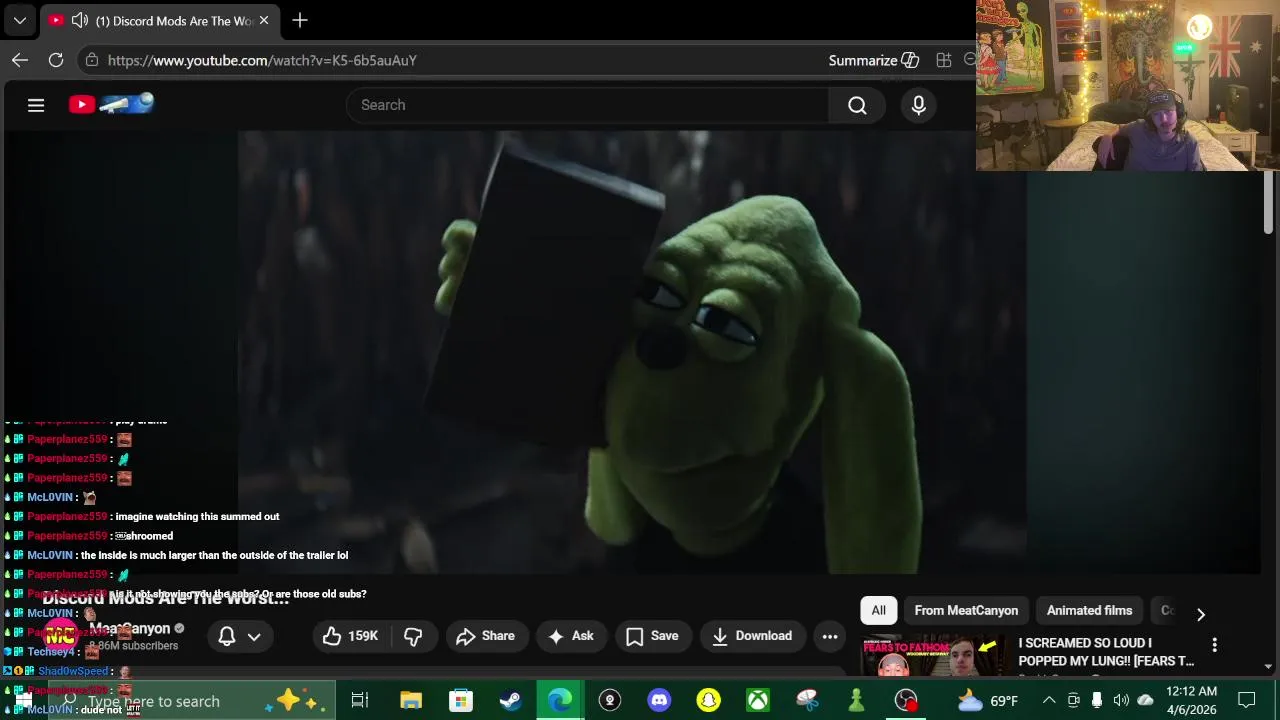Click the app install icon beside Summarize

(x=943, y=60)
